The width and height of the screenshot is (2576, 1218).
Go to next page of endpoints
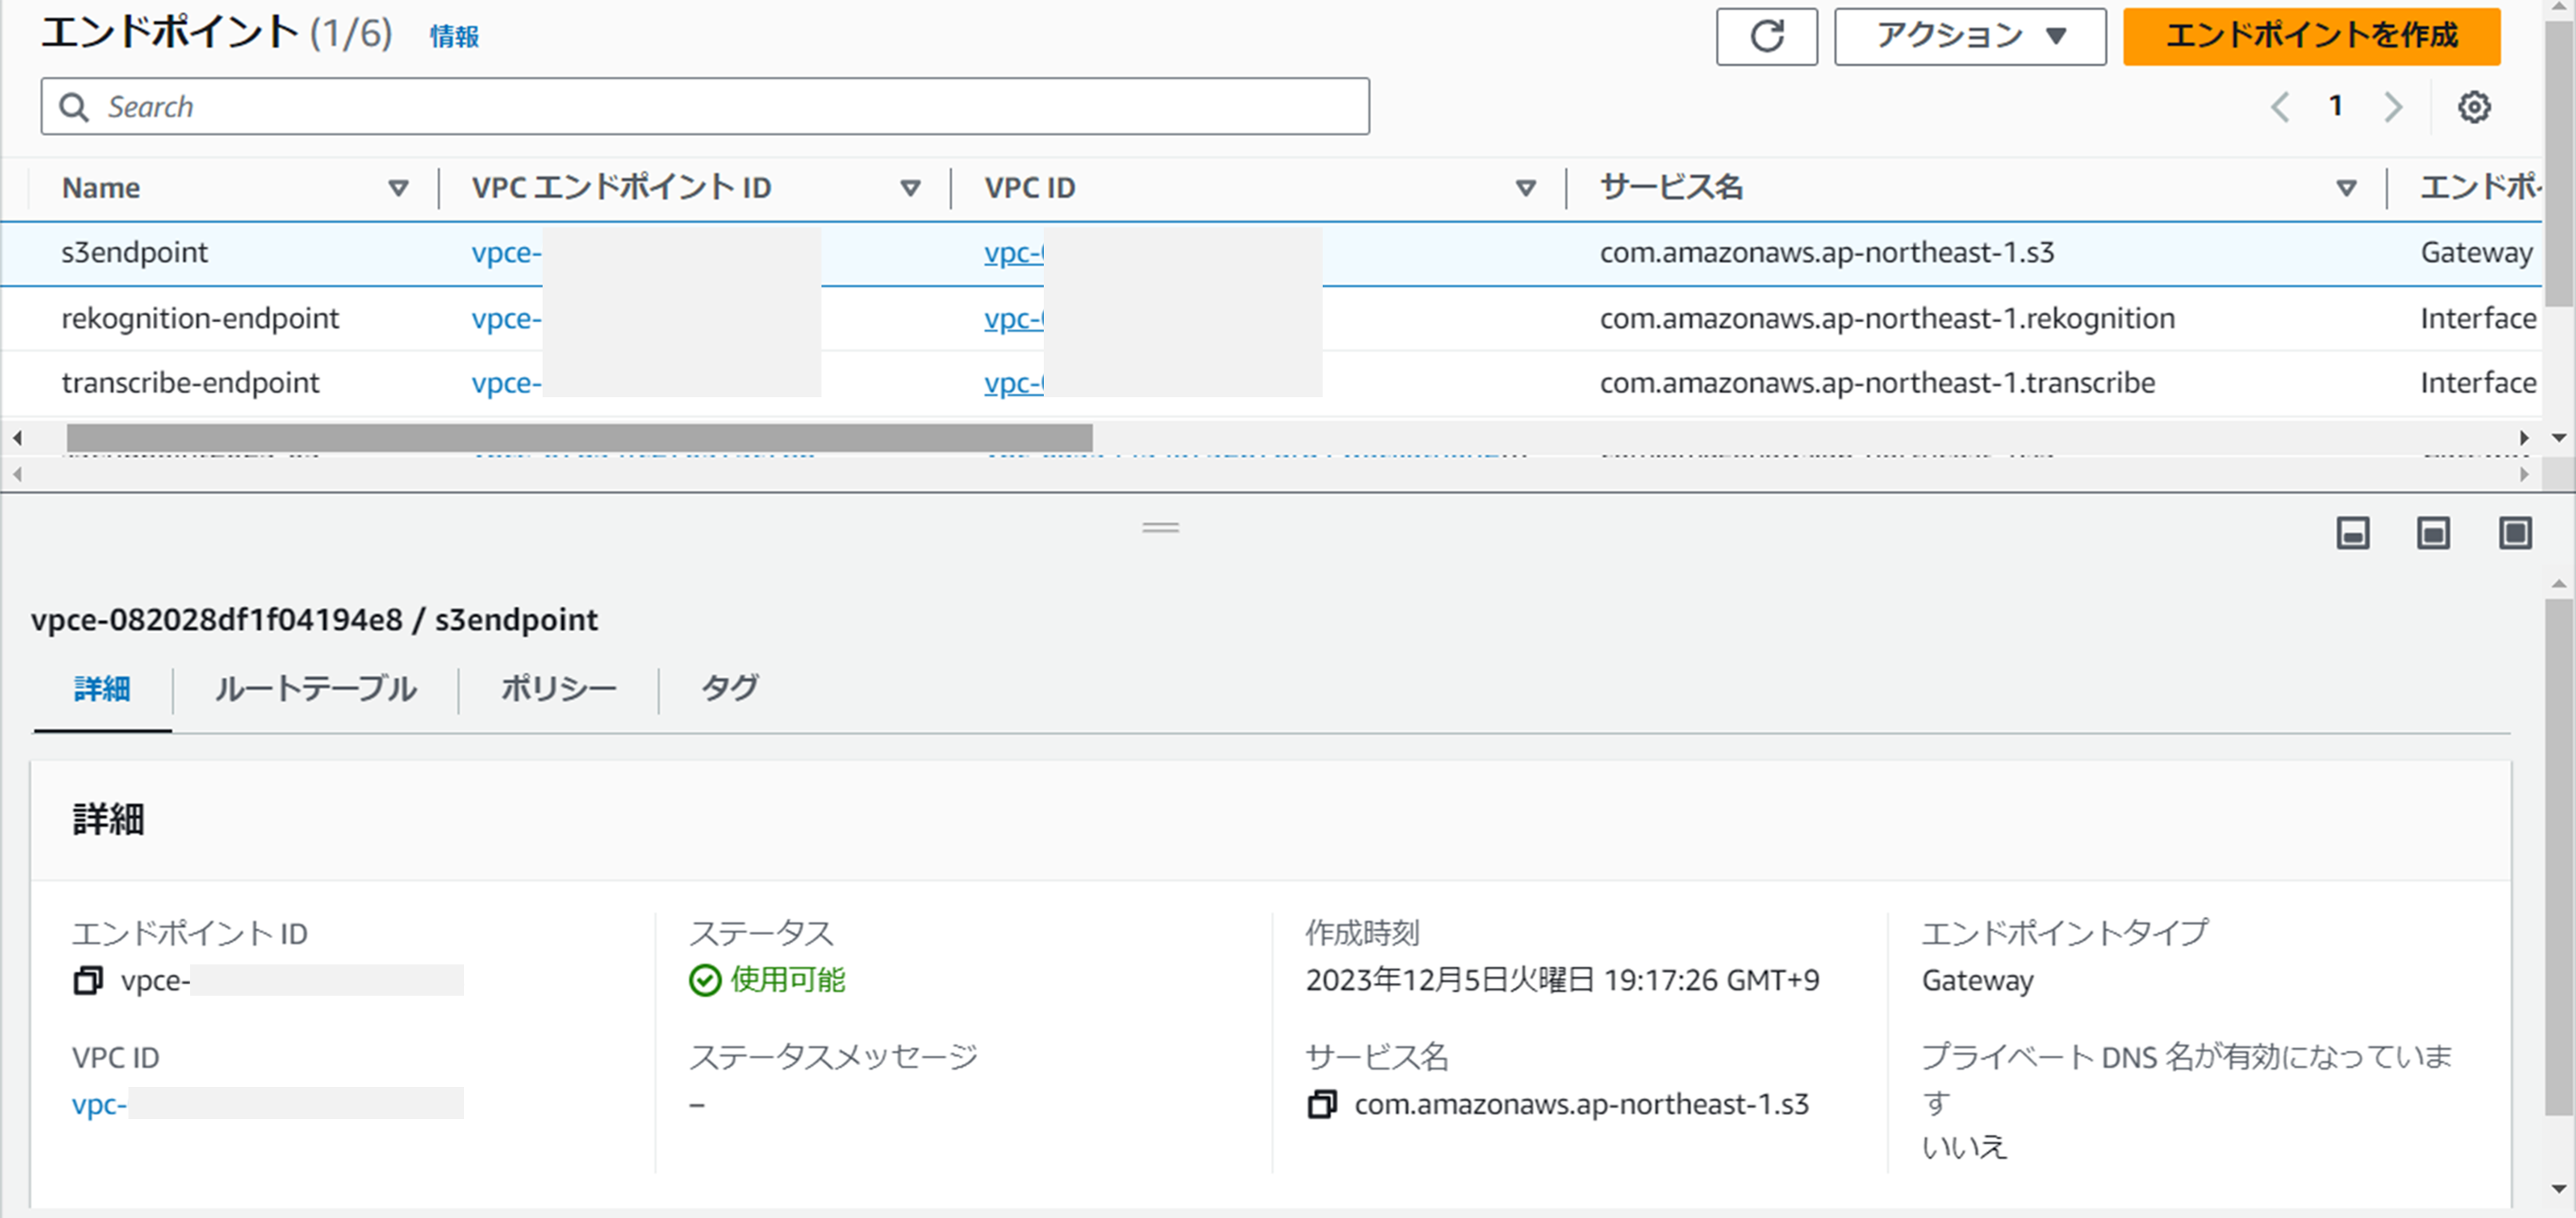pyautogui.click(x=2393, y=107)
